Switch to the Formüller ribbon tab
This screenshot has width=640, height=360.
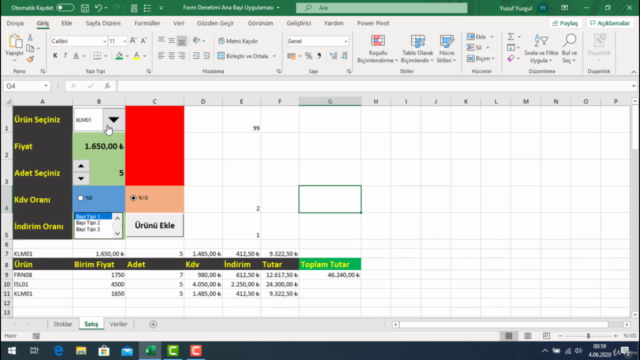147,23
